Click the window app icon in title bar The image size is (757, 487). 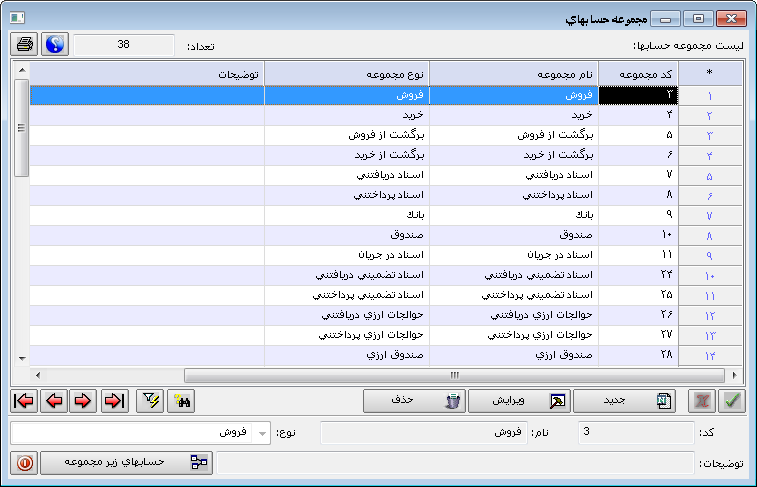pyautogui.click(x=17, y=18)
